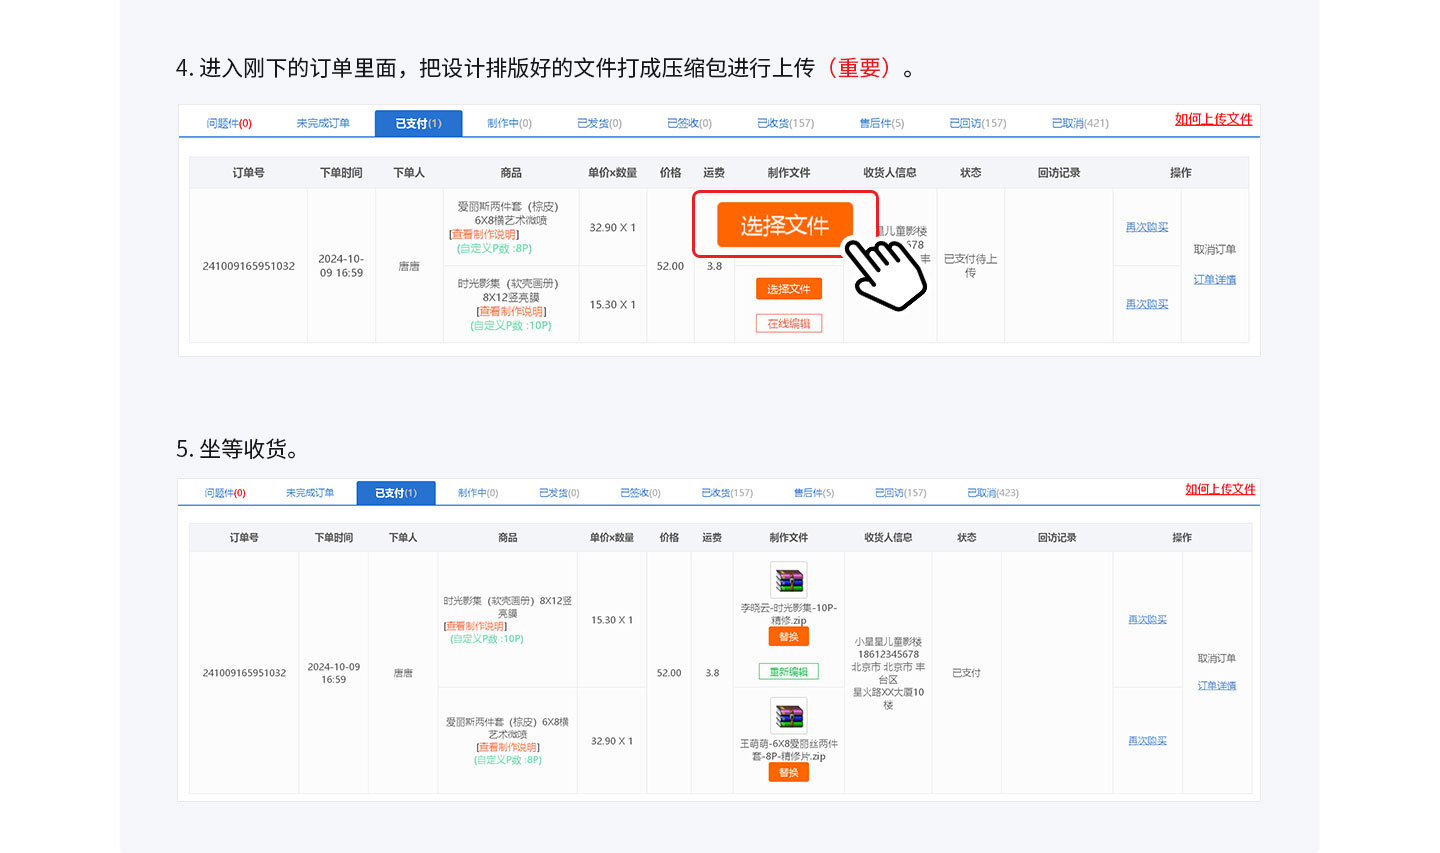Click the 15.30 X 1 cell in step 4 table
1440x853 pixels.
(x=612, y=305)
